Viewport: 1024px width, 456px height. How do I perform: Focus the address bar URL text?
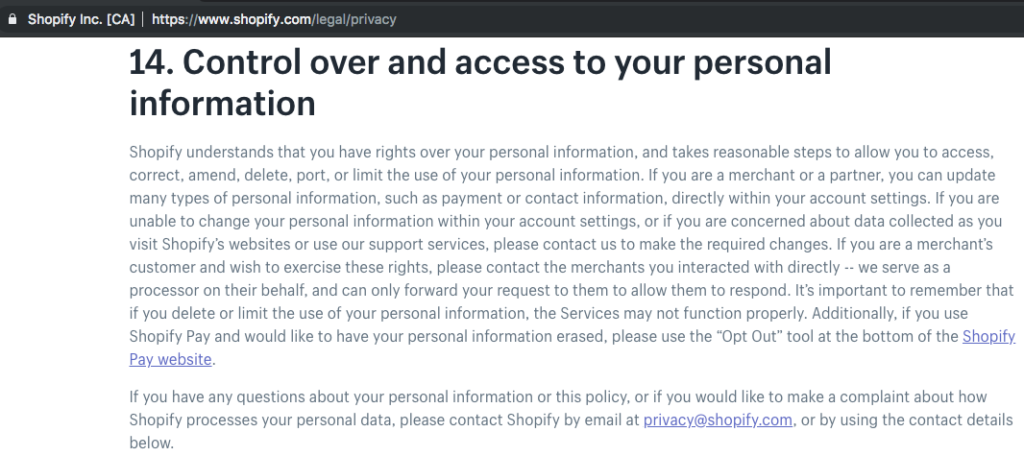click(274, 20)
